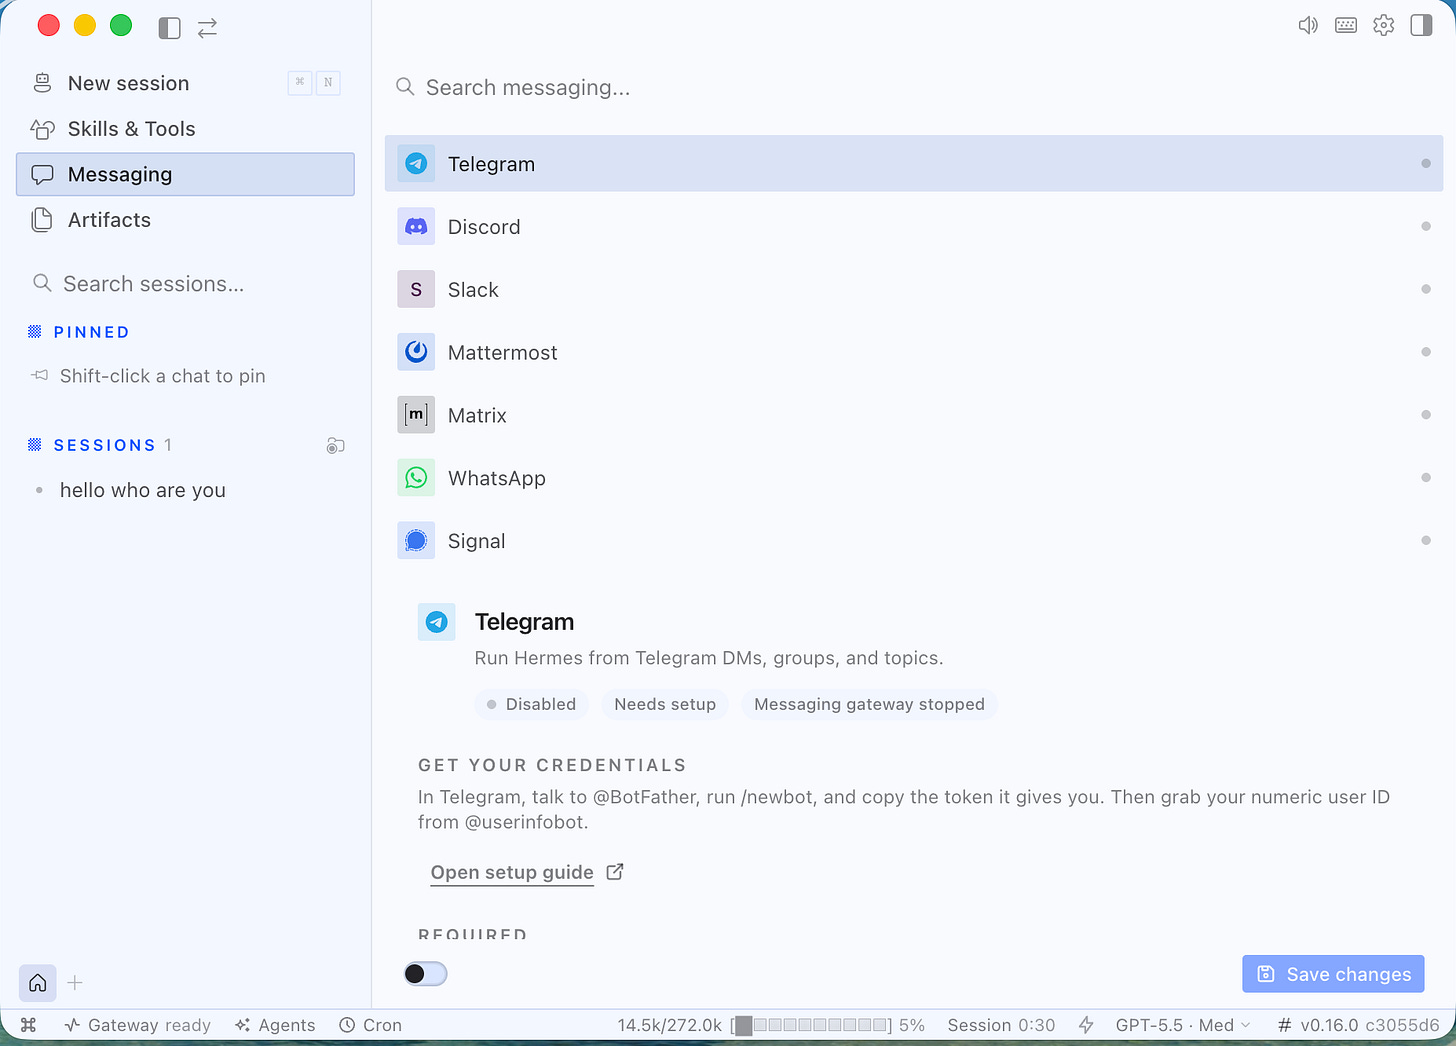Open Skills & Tools
Screen dimensions: 1456x1046
pos(185,129)
